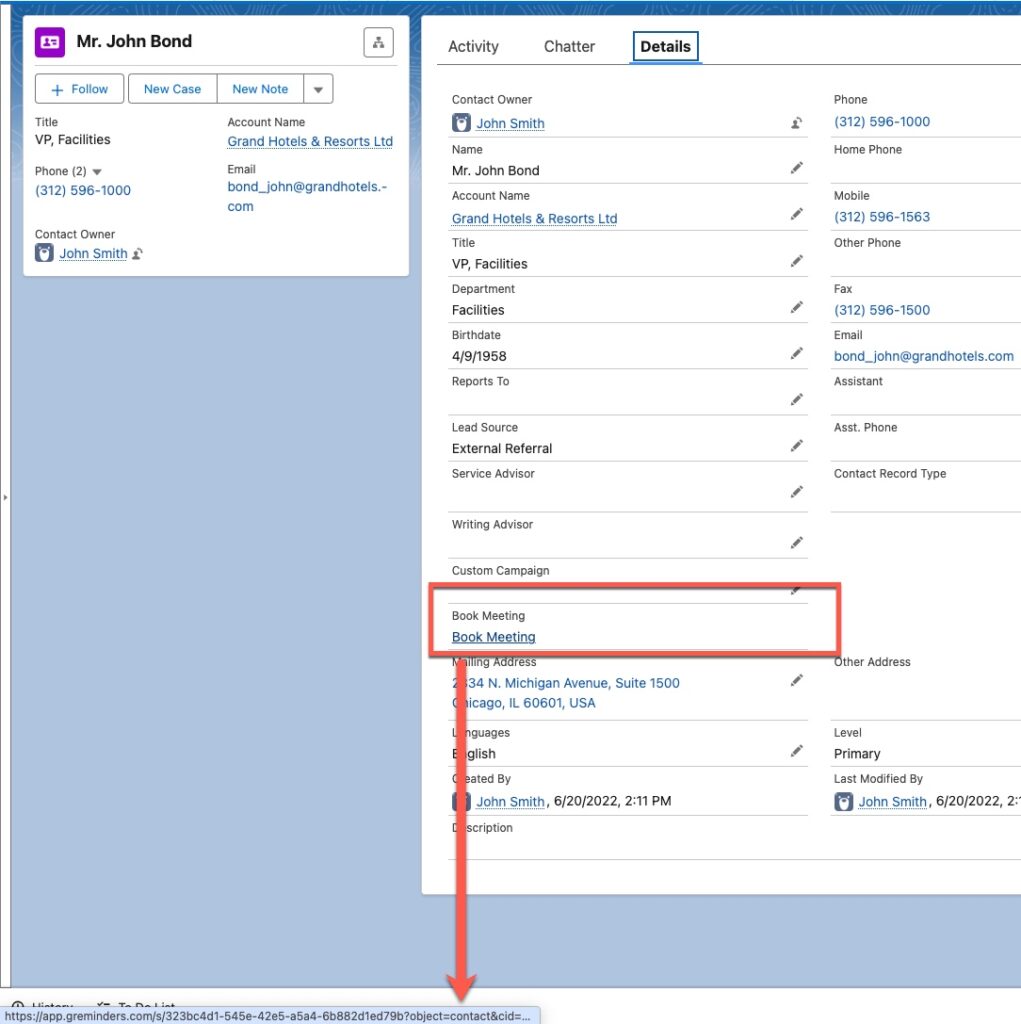Open the Book Meeting link
Screen dimensions: 1021x1024
[x=493, y=637]
